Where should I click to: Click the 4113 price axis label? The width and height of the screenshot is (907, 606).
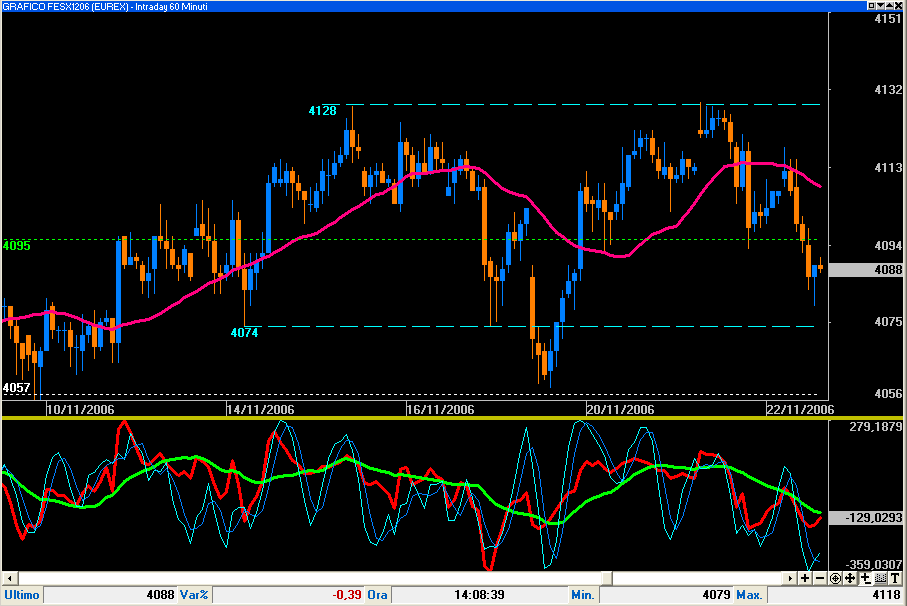point(888,168)
